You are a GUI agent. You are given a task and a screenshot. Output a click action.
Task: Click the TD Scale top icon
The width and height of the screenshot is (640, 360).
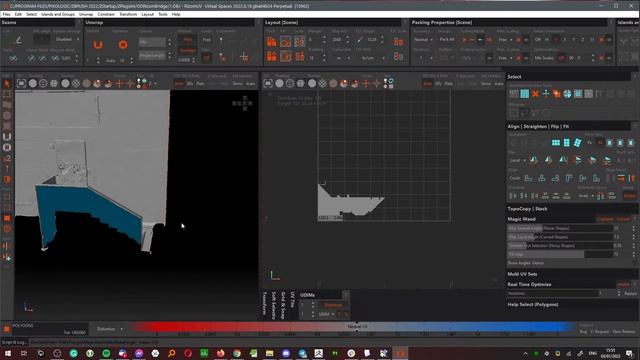click(x=398, y=41)
